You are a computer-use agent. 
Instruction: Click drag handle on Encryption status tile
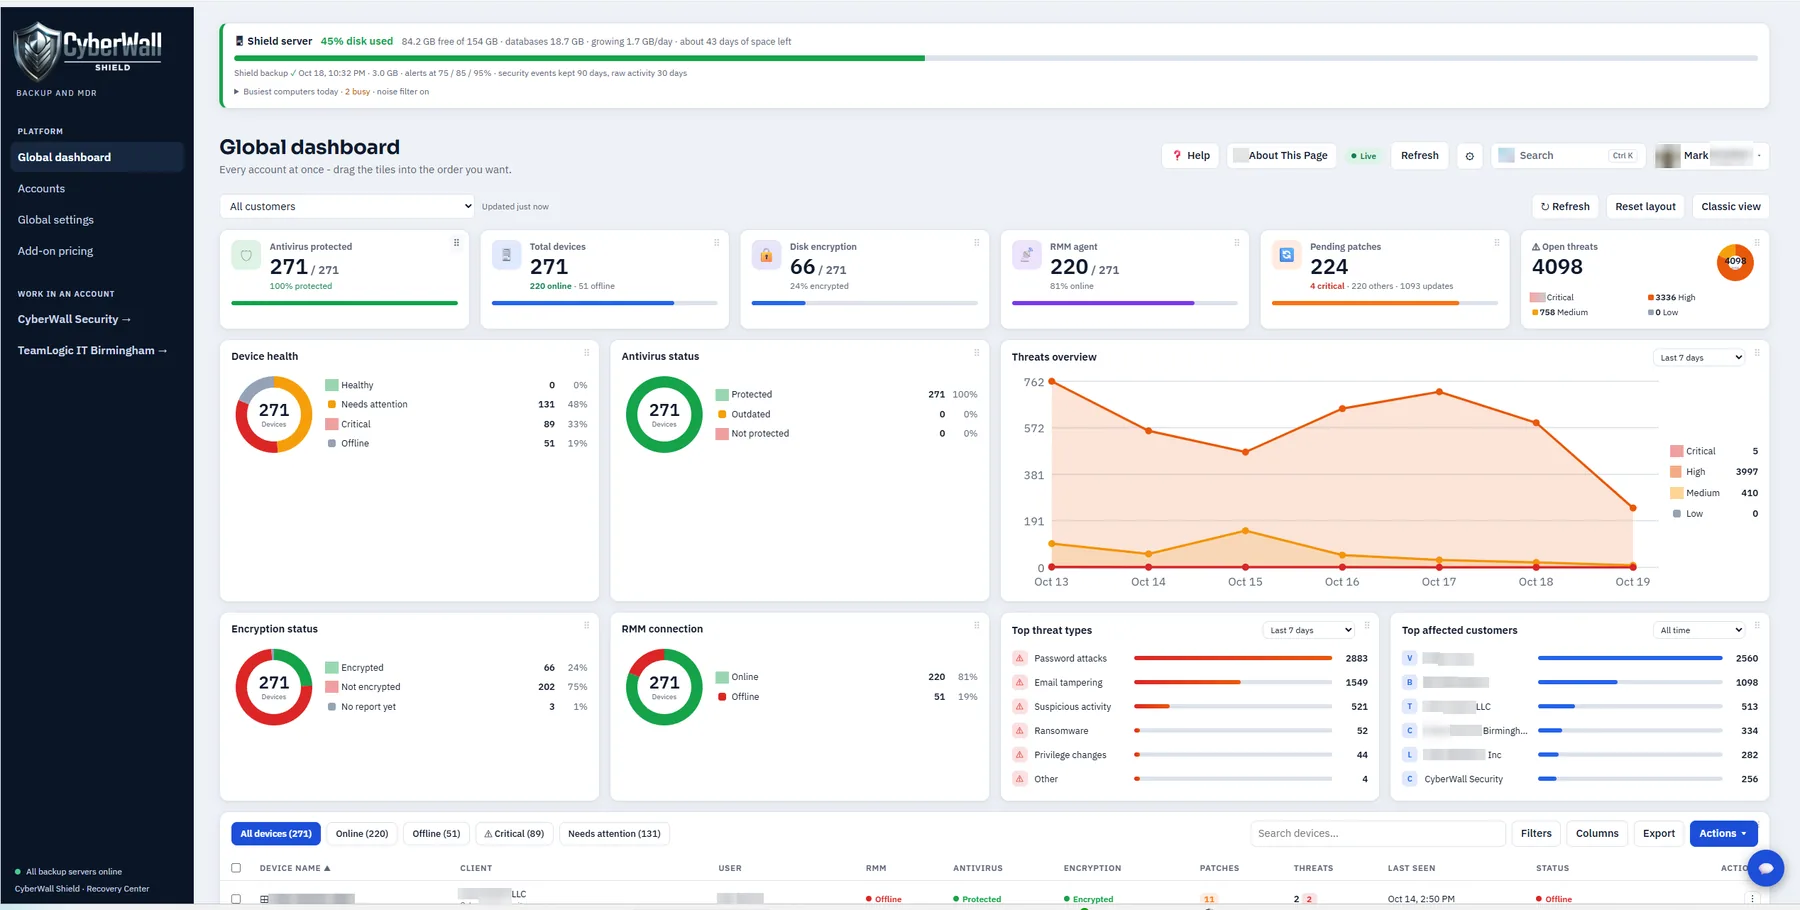586,626
